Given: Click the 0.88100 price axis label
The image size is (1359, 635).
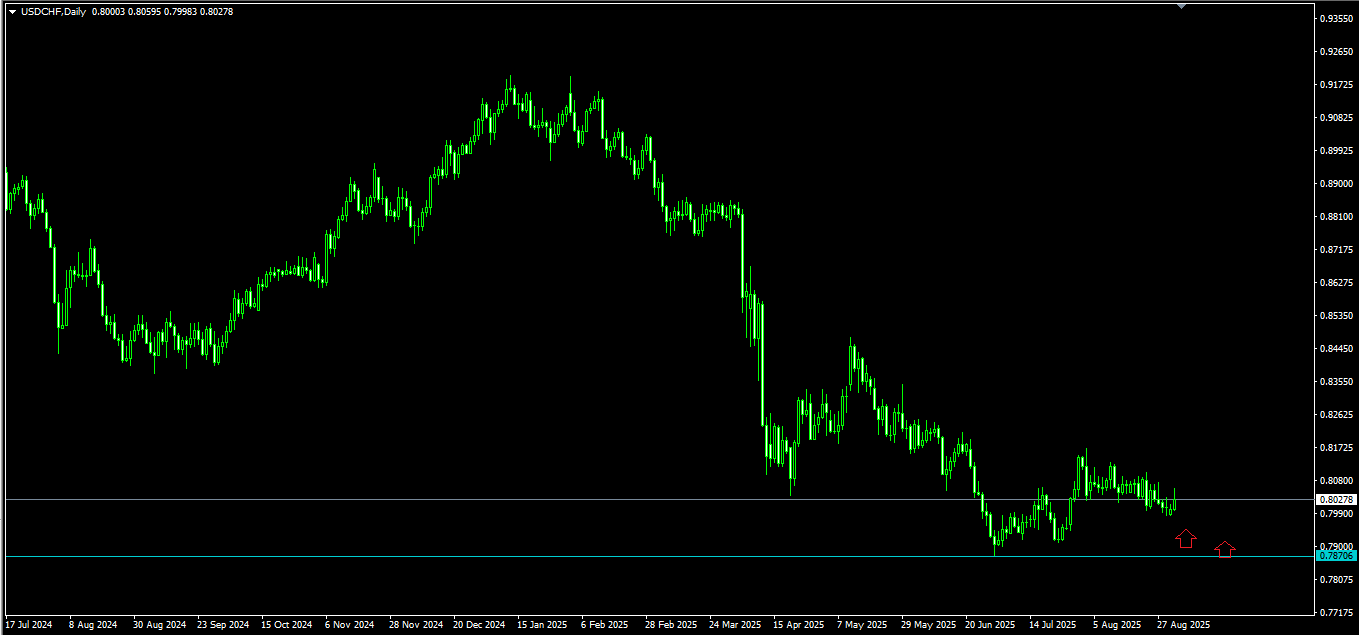Looking at the screenshot, I should [1337, 216].
